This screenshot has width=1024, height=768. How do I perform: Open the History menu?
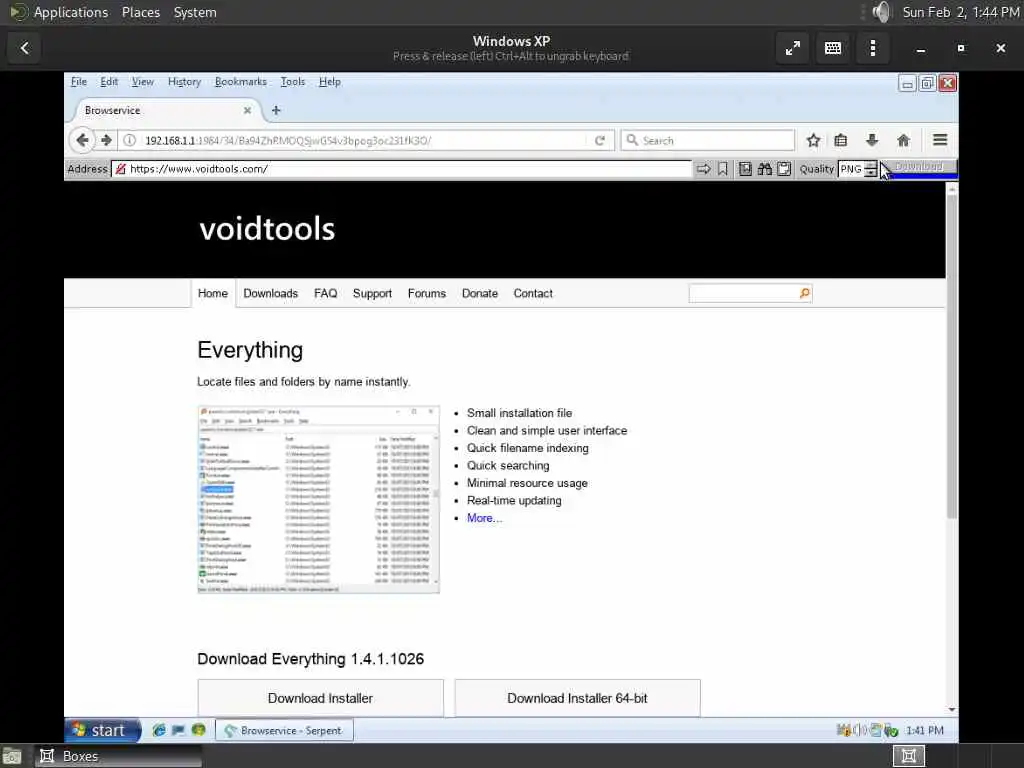184,82
